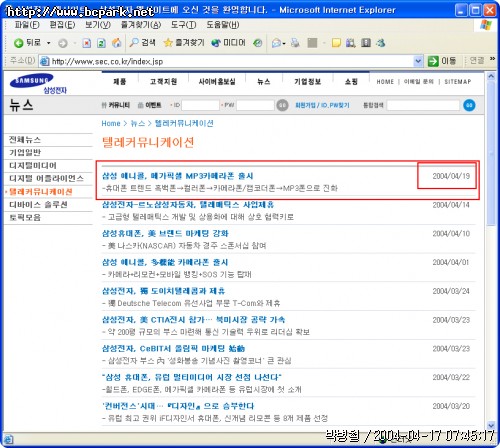
Task: Open the Media (미디어) toolbar button
Action: 228,43
